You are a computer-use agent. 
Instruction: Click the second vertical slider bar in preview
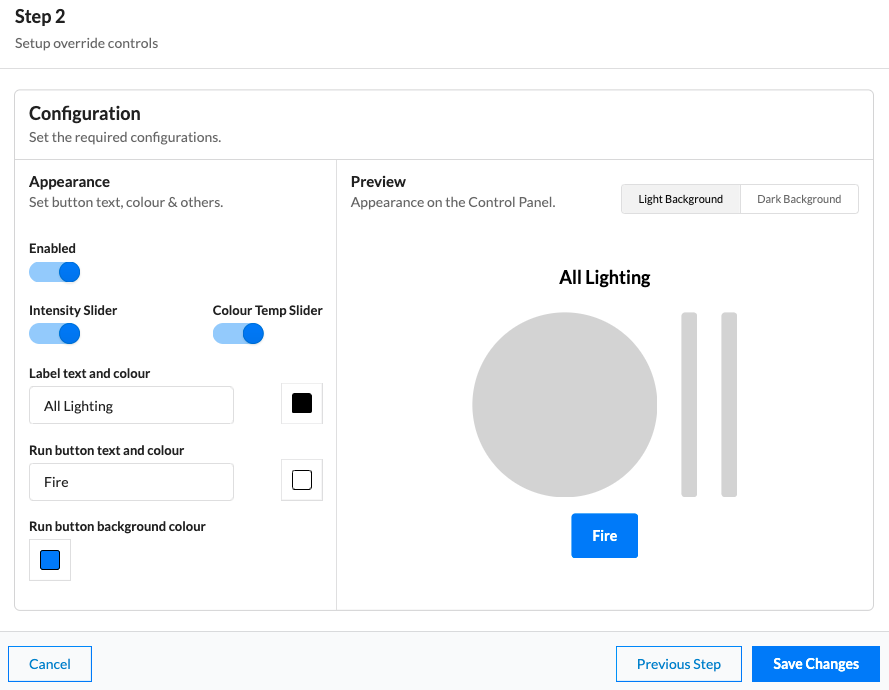coord(729,405)
